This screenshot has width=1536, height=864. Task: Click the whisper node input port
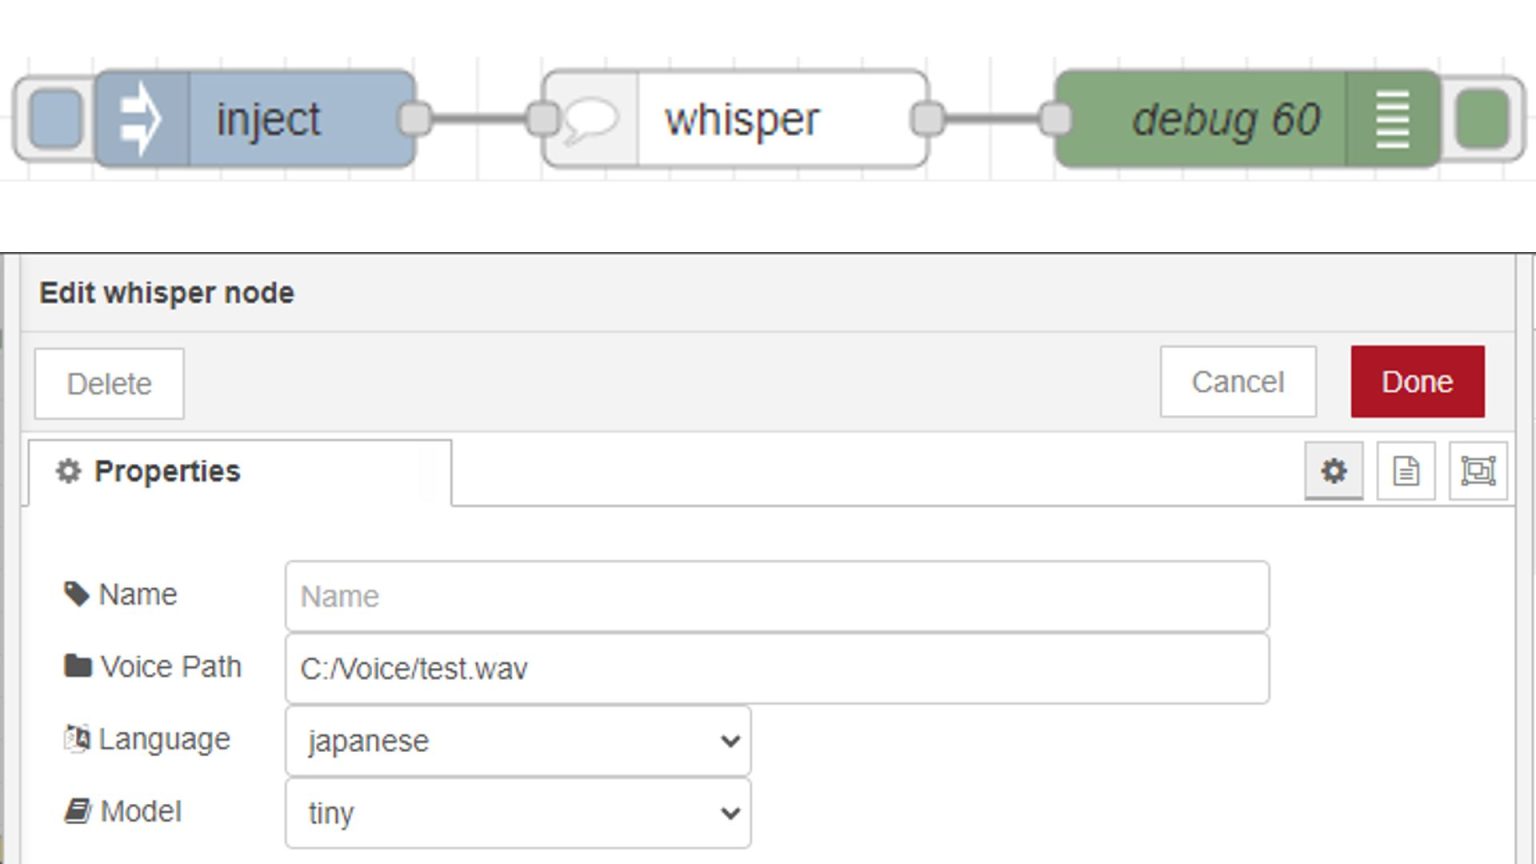click(542, 119)
